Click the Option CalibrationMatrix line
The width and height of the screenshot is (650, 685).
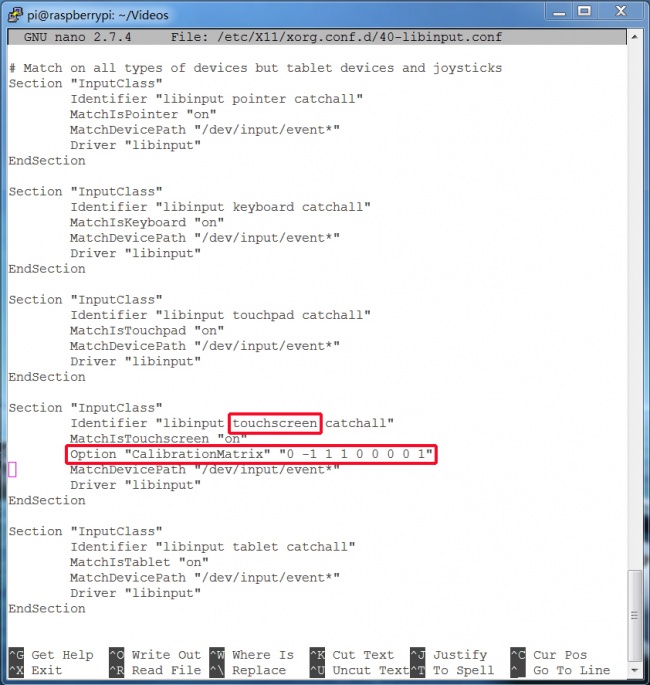[x=252, y=455]
